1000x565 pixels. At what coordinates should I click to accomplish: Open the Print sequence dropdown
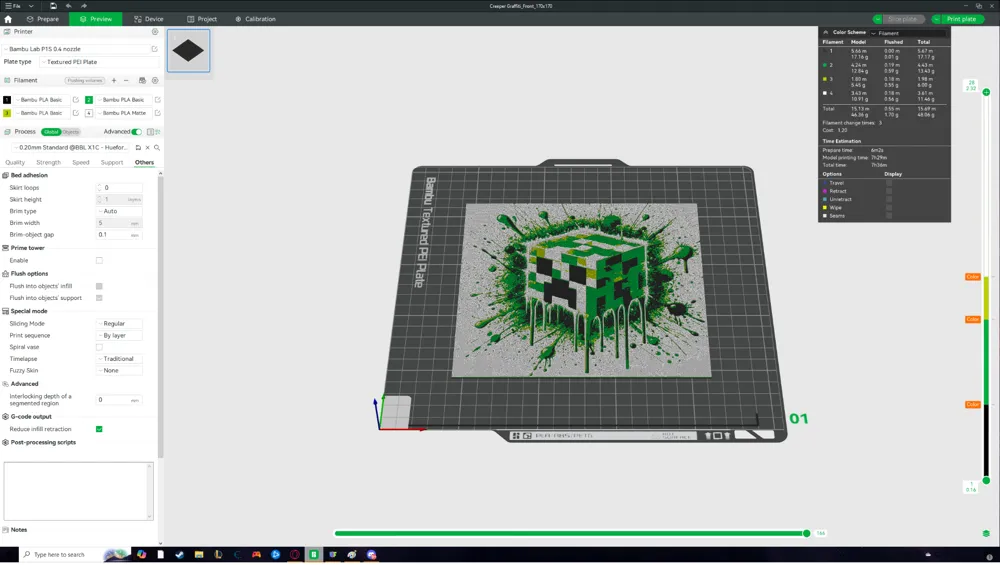click(x=120, y=335)
